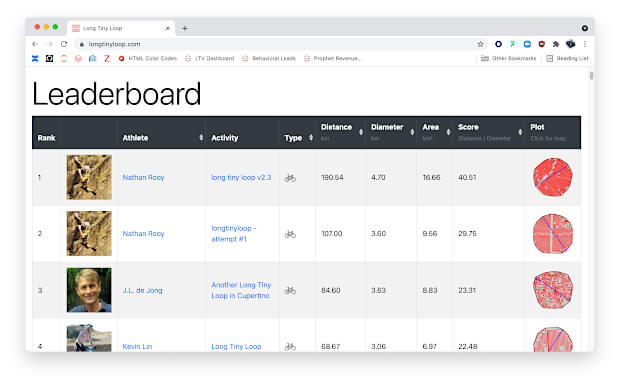Sort table by Distance column arrows

point(361,132)
